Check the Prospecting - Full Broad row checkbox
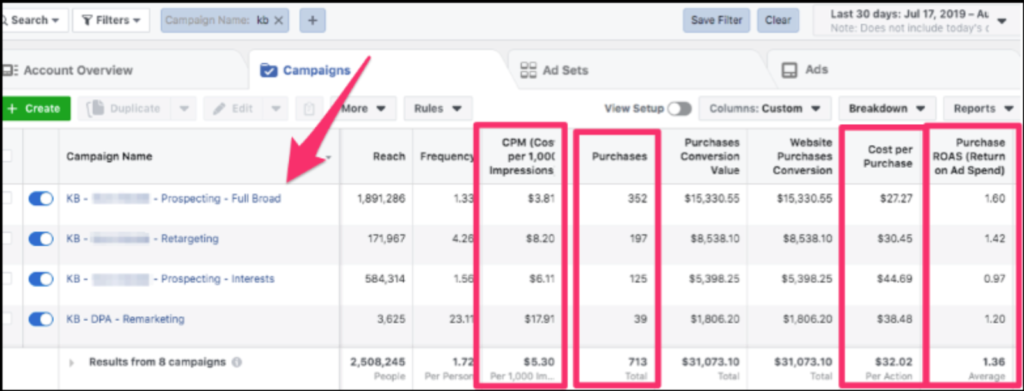 6,199
